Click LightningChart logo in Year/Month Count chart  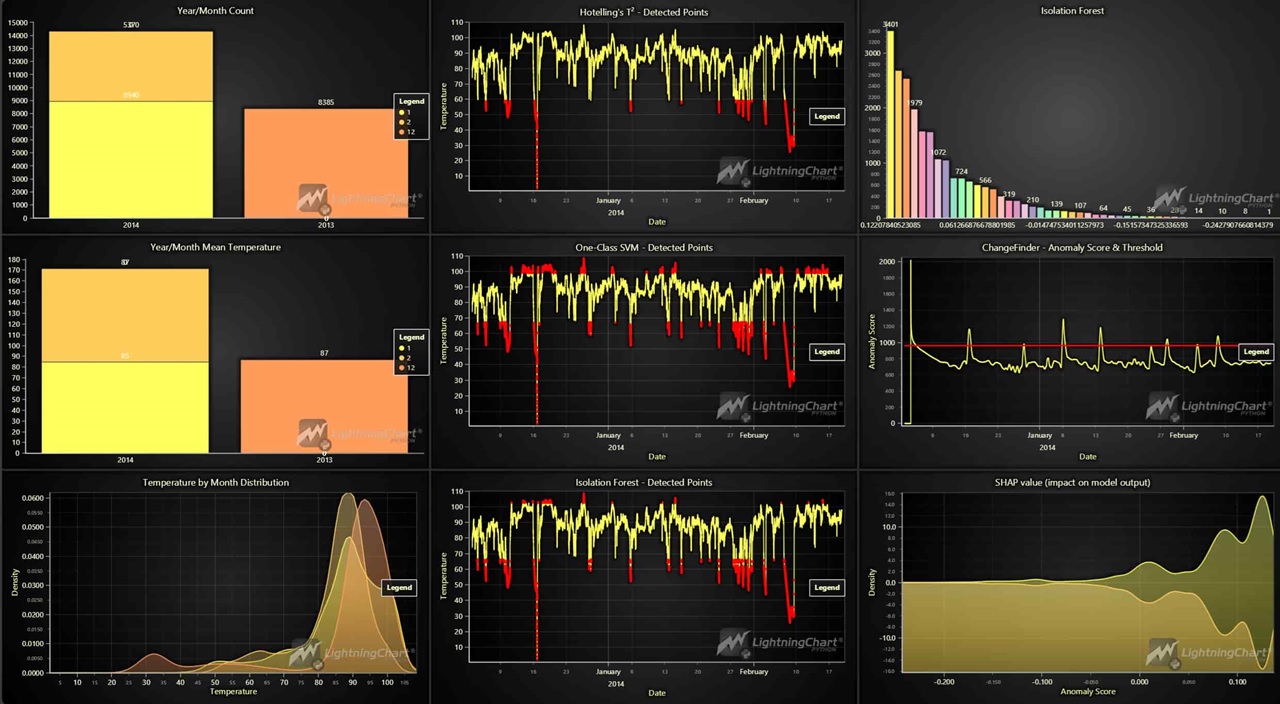pyautogui.click(x=360, y=199)
